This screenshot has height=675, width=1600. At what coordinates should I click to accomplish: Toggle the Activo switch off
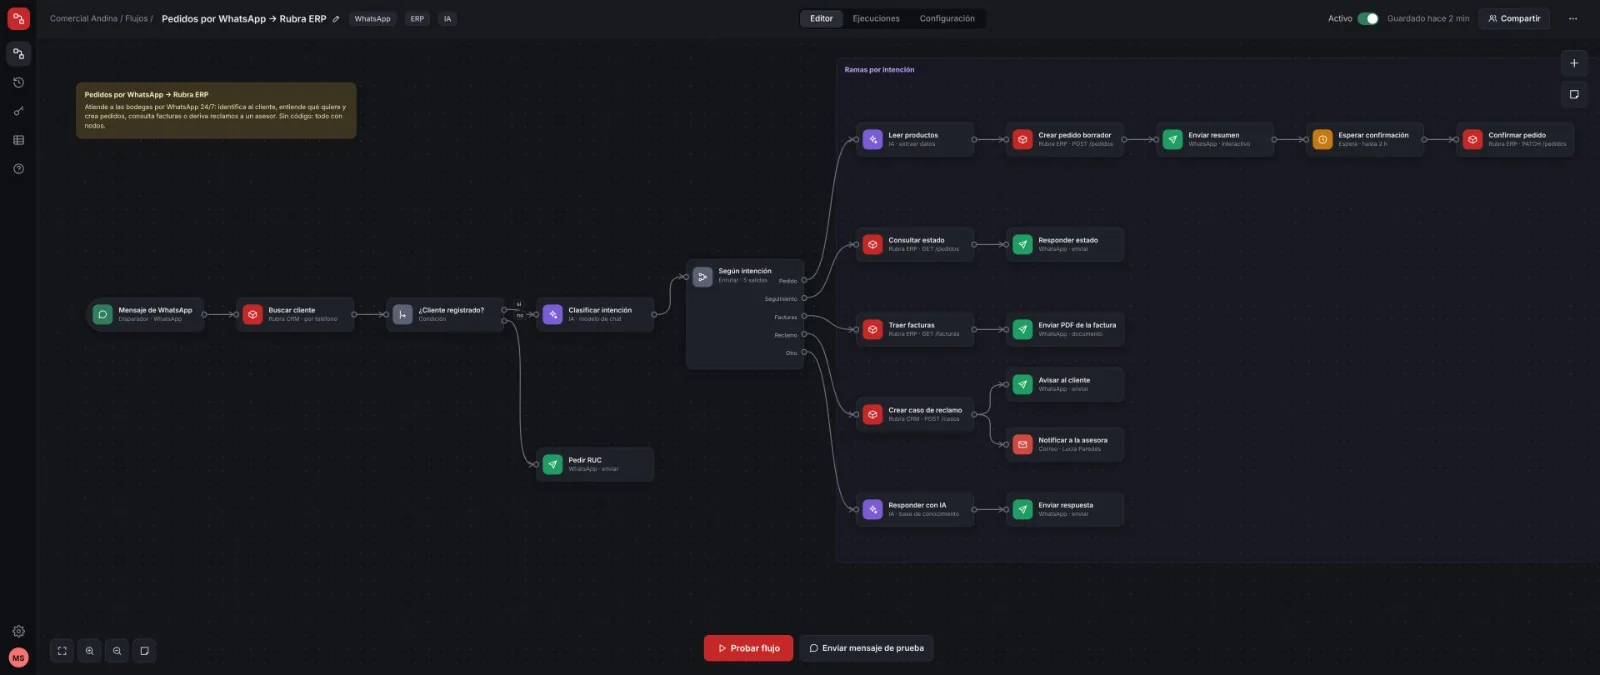click(x=1368, y=18)
